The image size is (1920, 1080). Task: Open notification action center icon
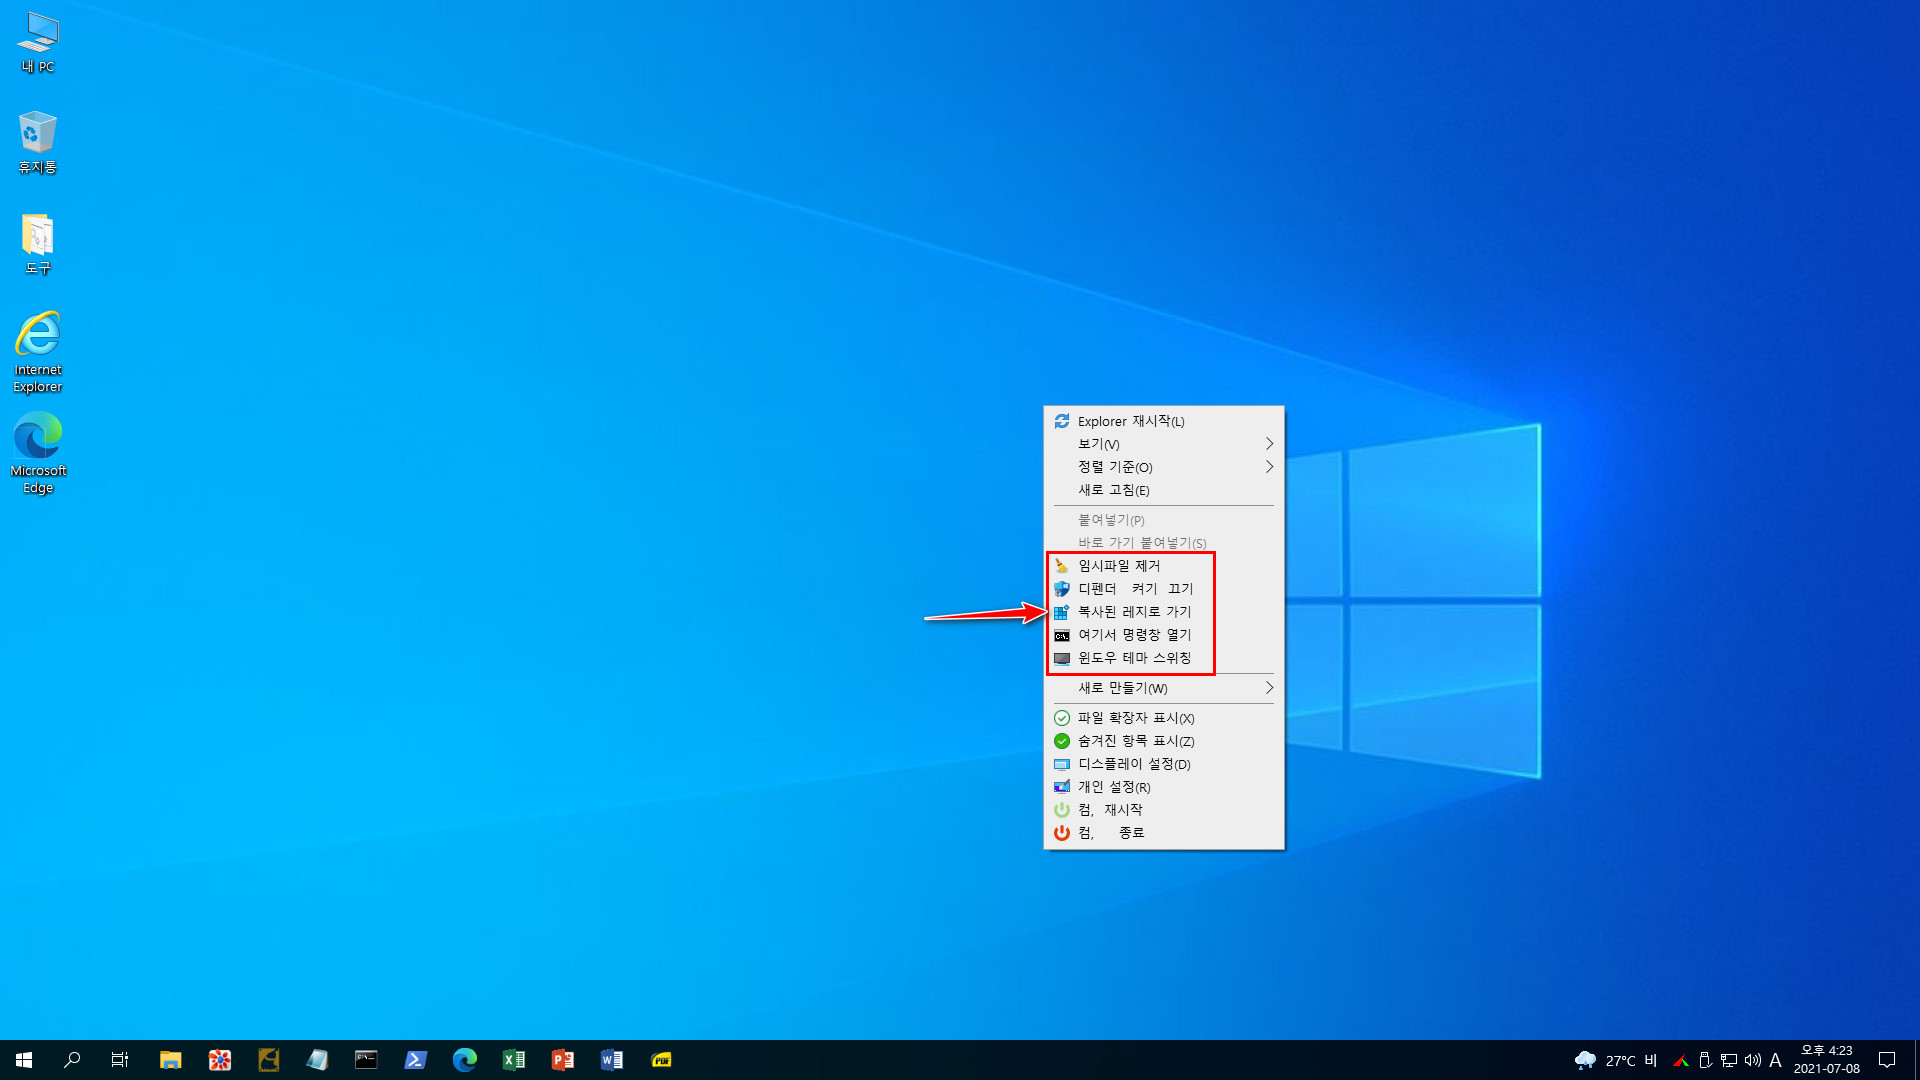pyautogui.click(x=1887, y=1060)
